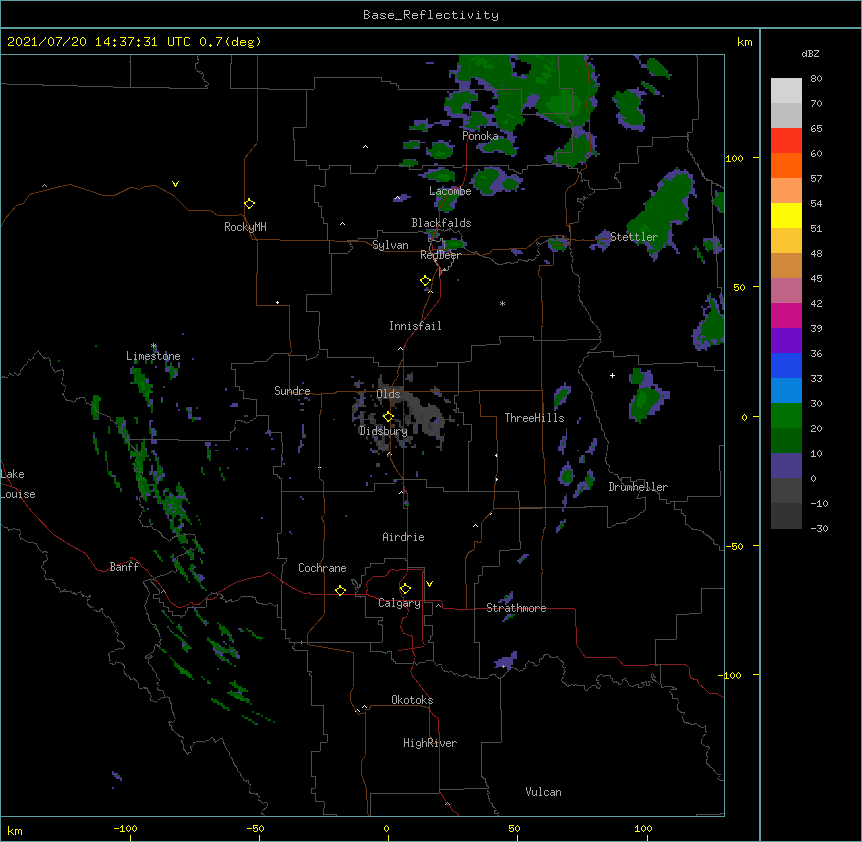Click the yellow diamond marker south of RedDeer
Viewport: 862px width, 842px height.
click(x=426, y=281)
